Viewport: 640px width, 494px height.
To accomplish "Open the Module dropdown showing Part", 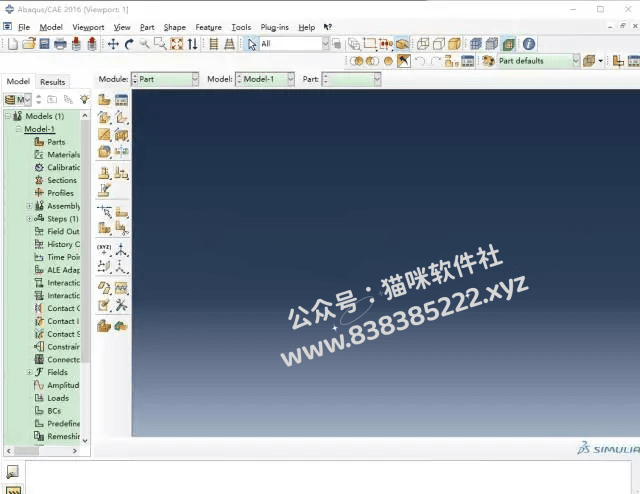I will point(165,79).
